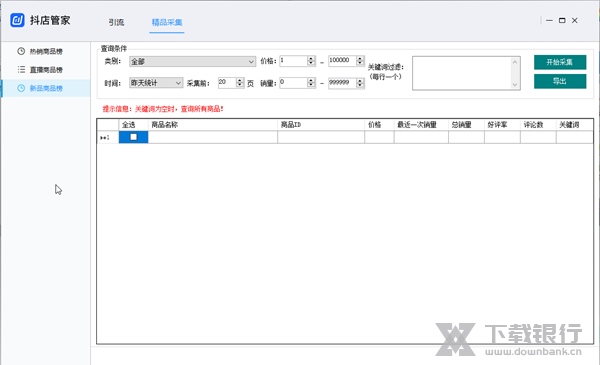The image size is (600, 365).
Task: Click the maximum 销量 spinner arrows
Action: tap(360, 82)
